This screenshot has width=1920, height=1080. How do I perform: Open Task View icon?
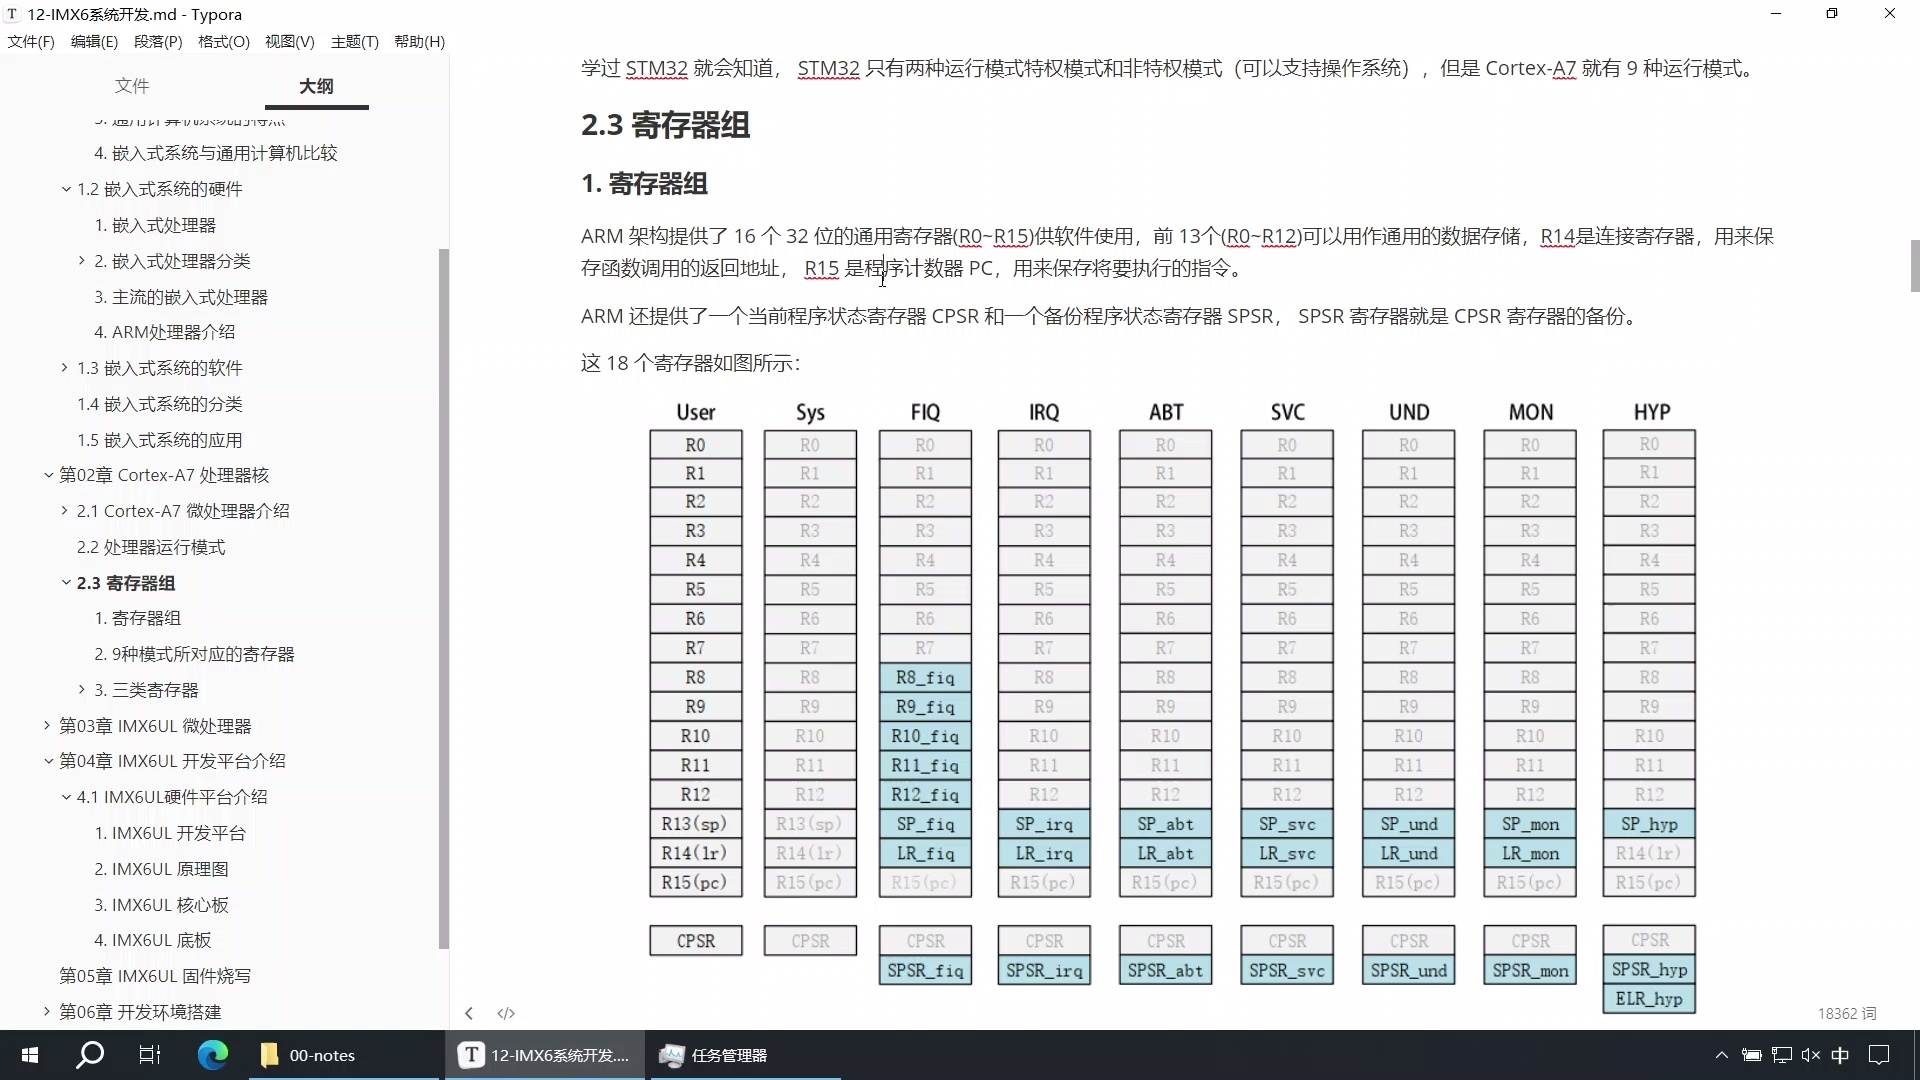pos(150,1055)
